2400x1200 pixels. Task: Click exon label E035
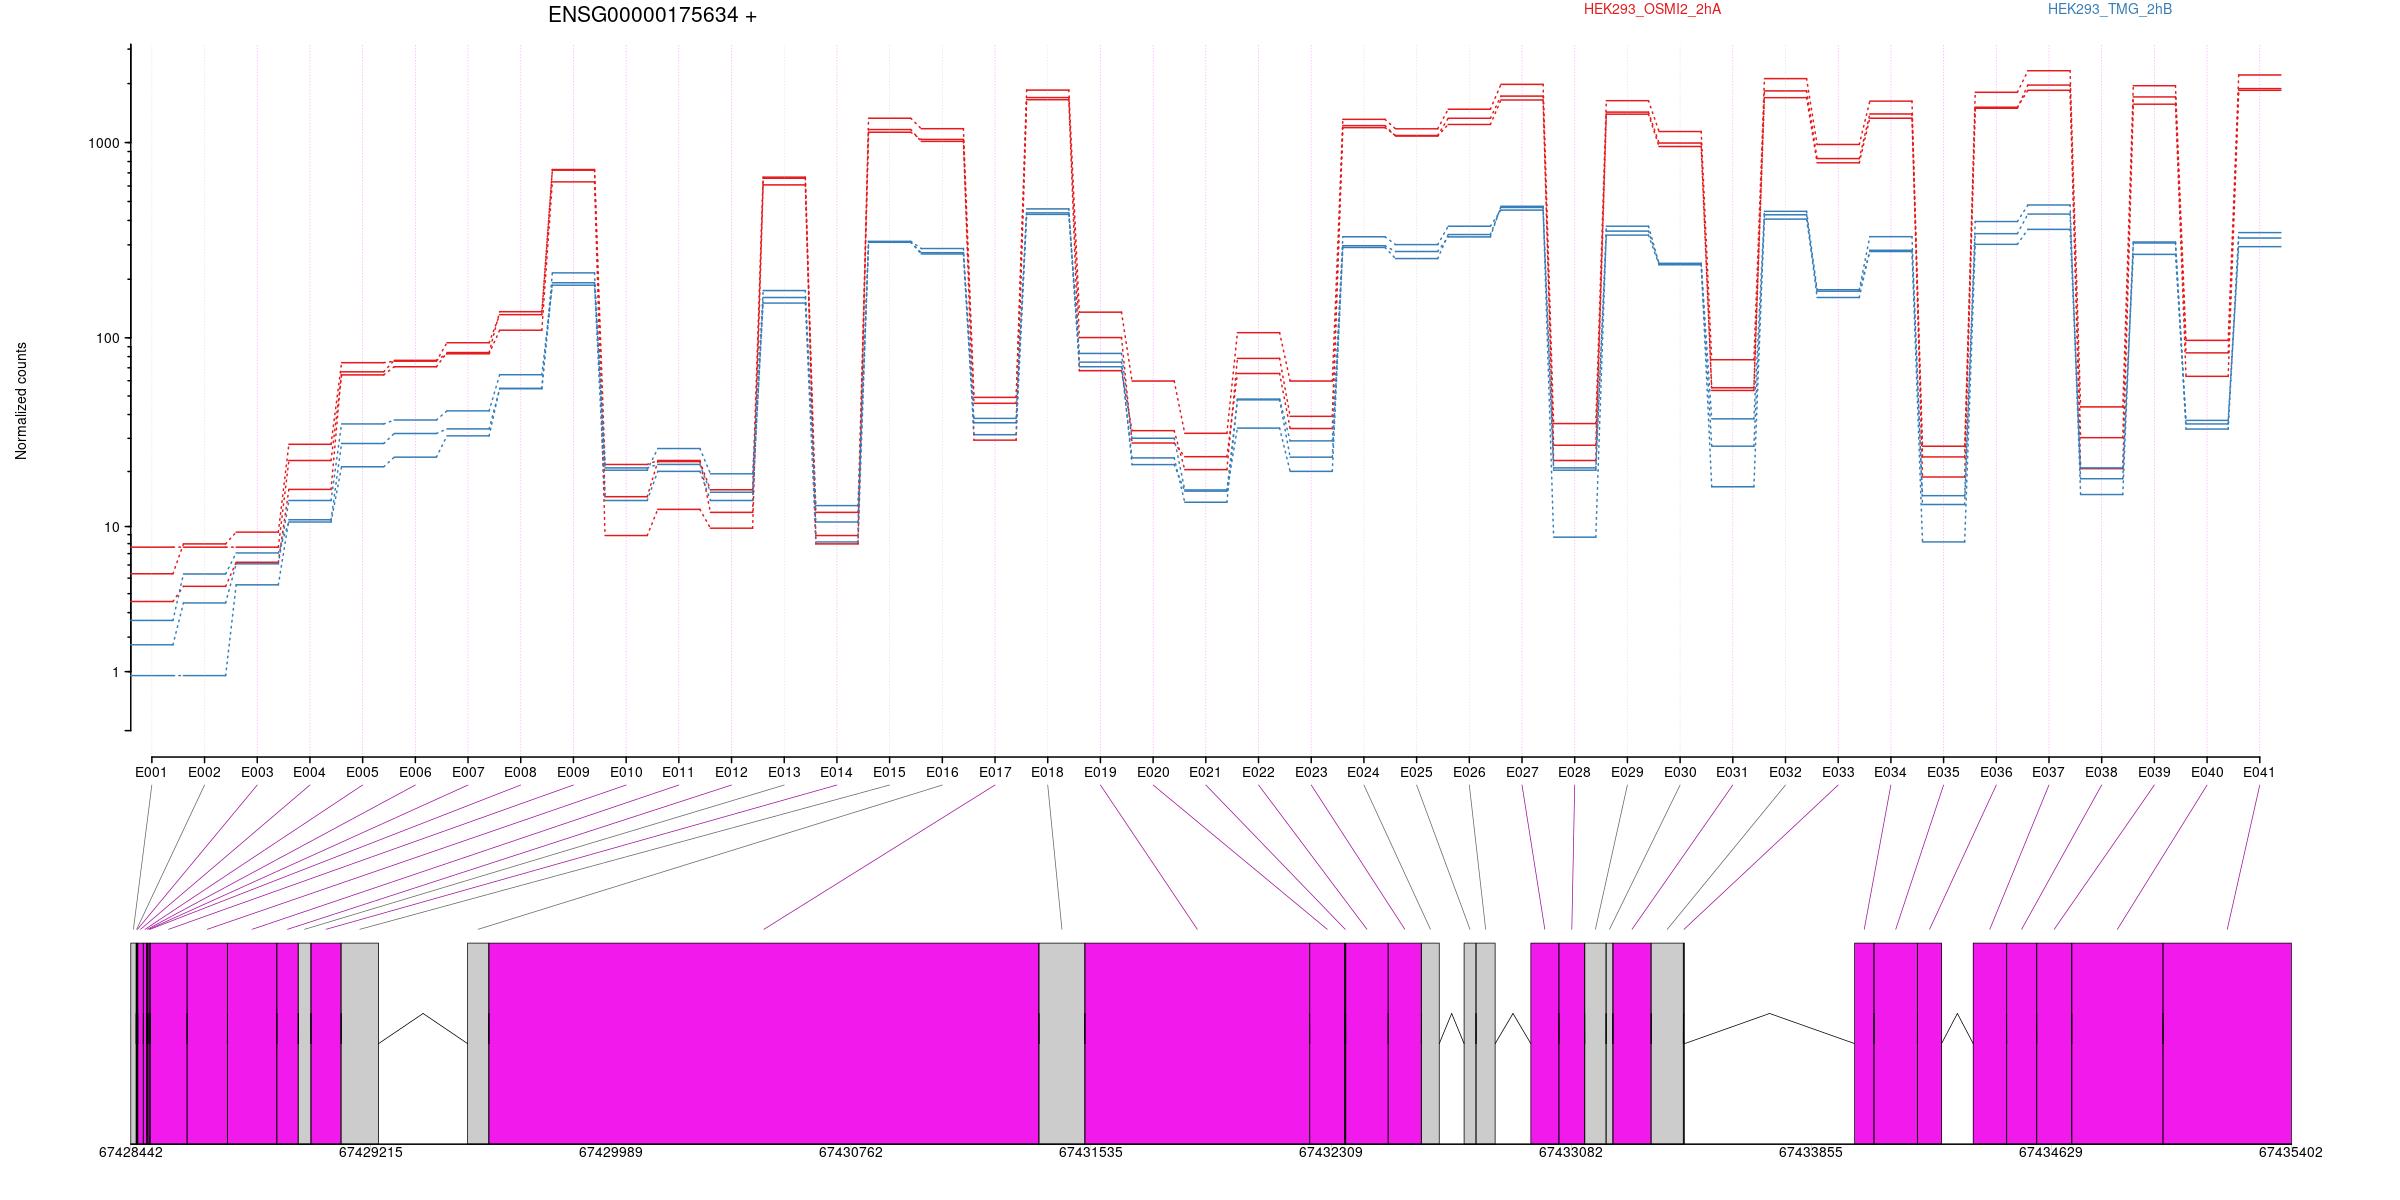tap(1943, 772)
